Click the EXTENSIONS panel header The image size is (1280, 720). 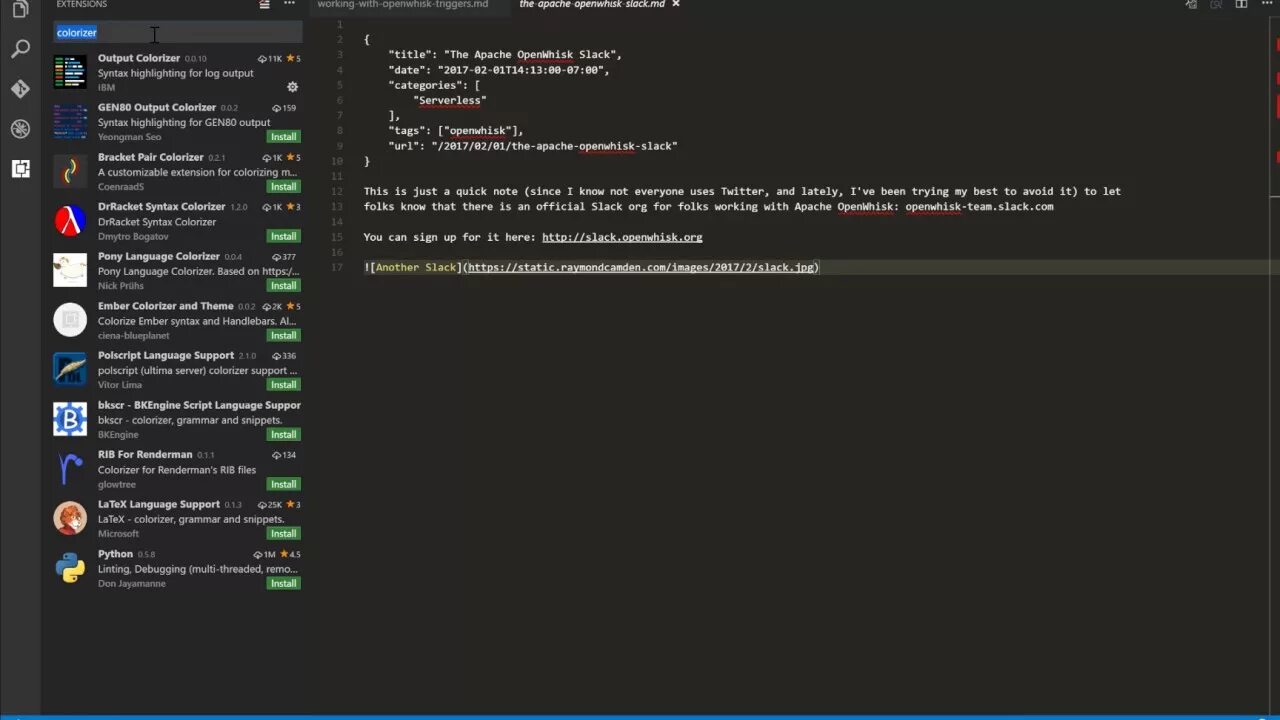point(82,5)
